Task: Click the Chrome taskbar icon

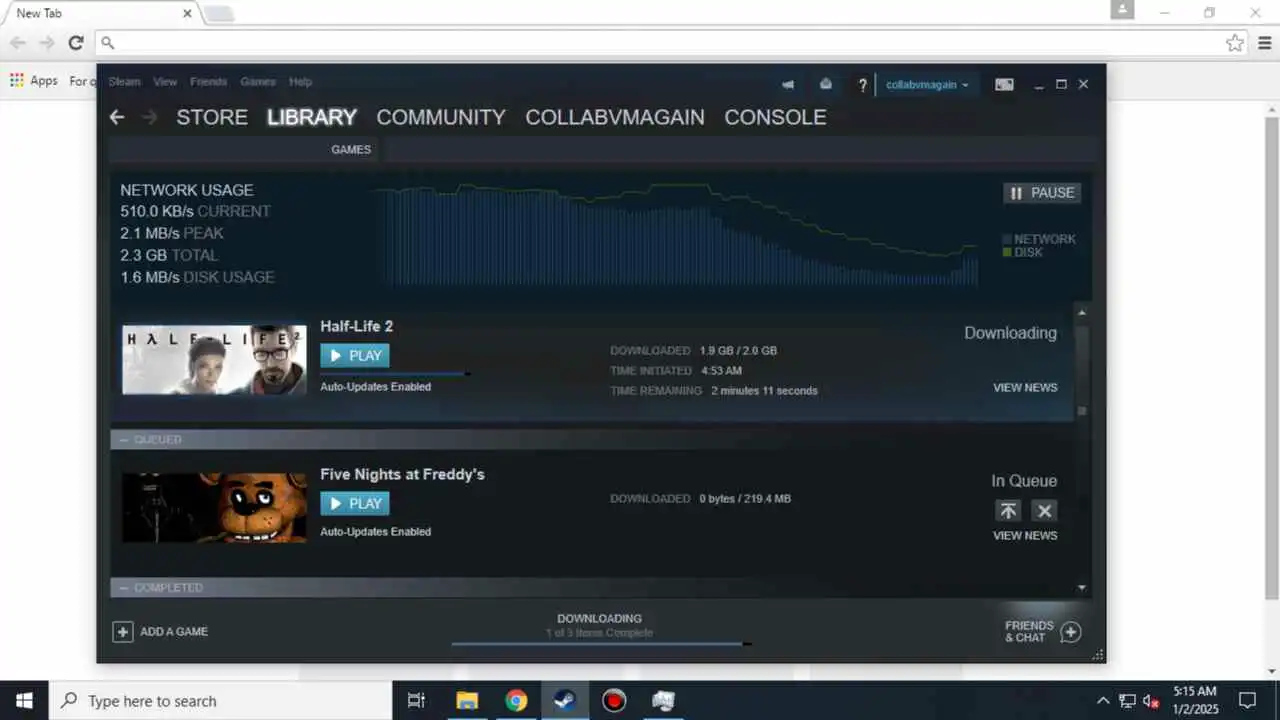Action: pyautogui.click(x=516, y=700)
